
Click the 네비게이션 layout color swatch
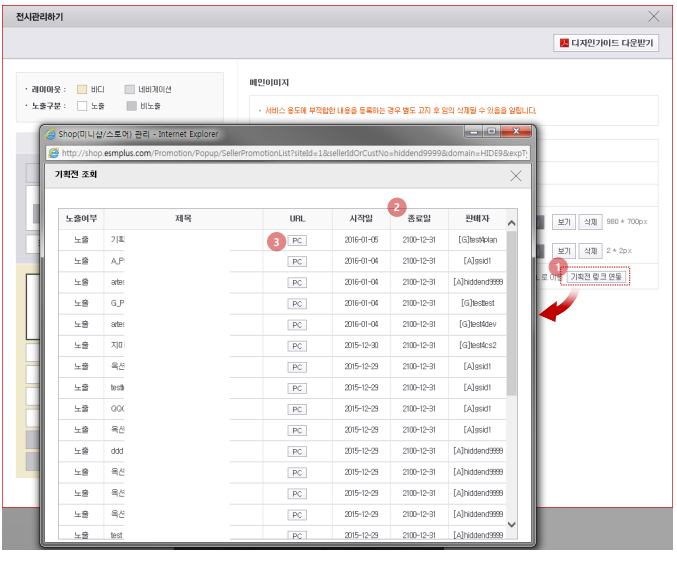coord(130,89)
